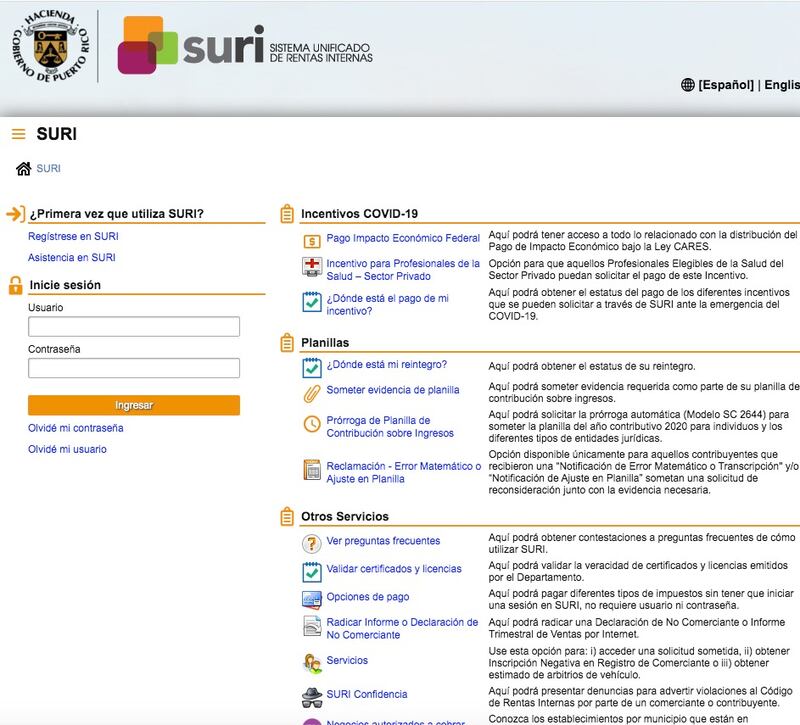Open Pago Impacto Económico Federal link
Image resolution: width=800 pixels, height=725 pixels.
[403, 238]
